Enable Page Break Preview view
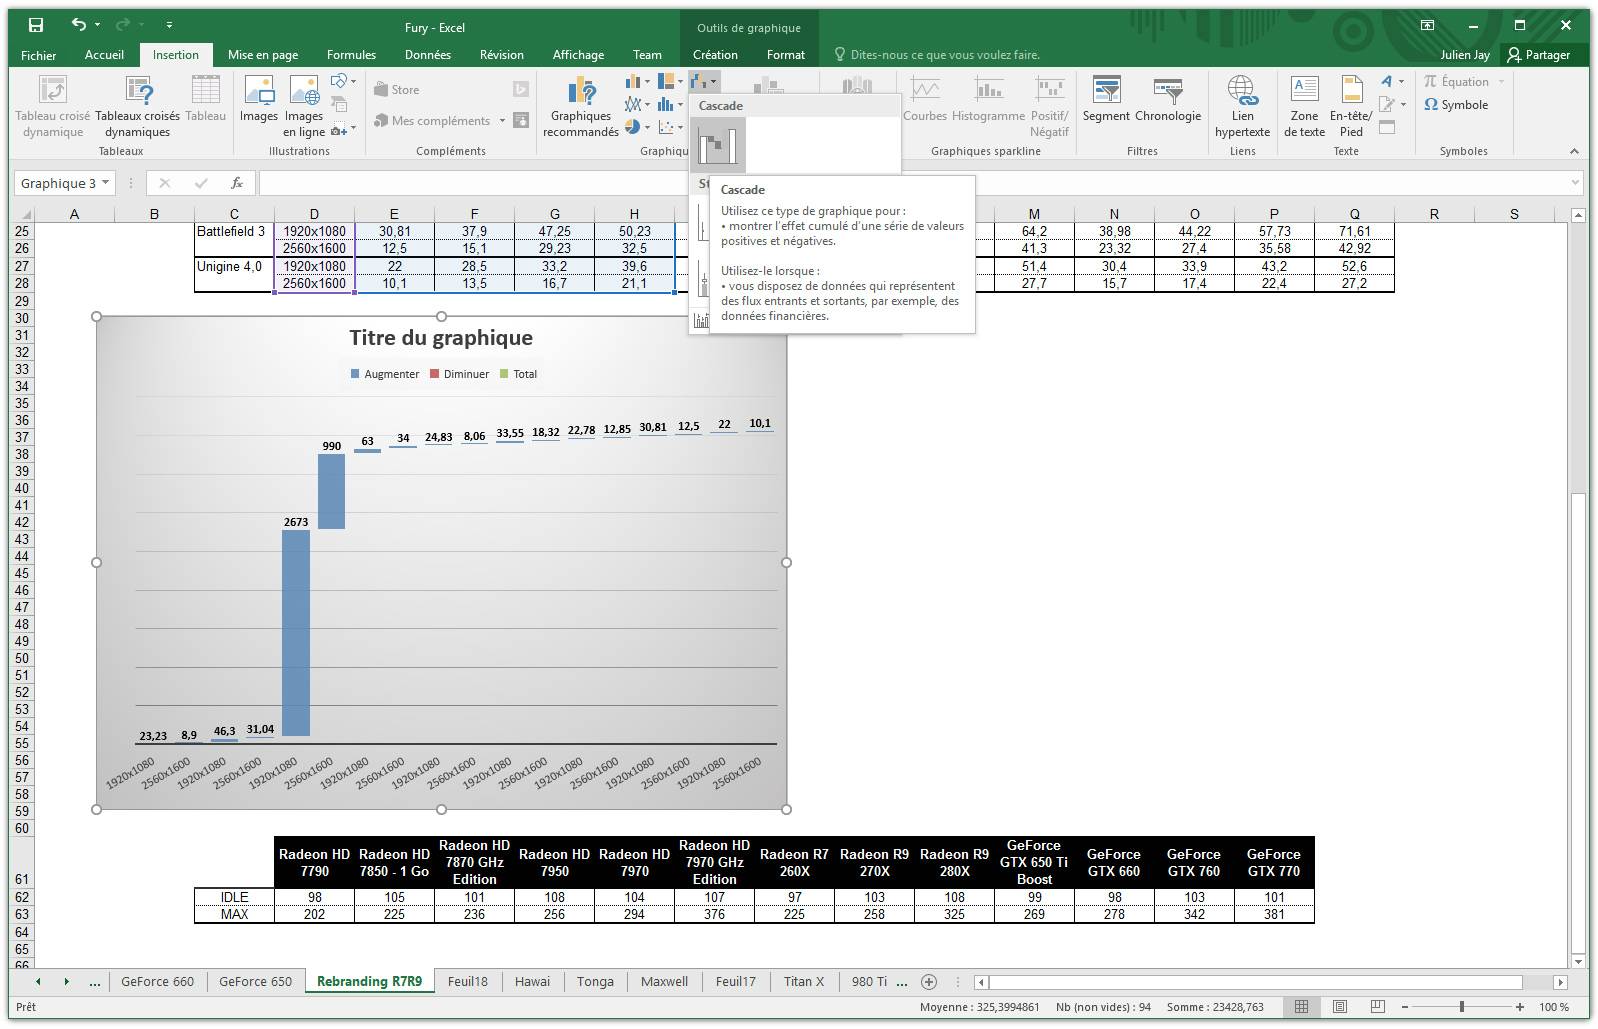1598x1029 pixels. [x=1378, y=1007]
